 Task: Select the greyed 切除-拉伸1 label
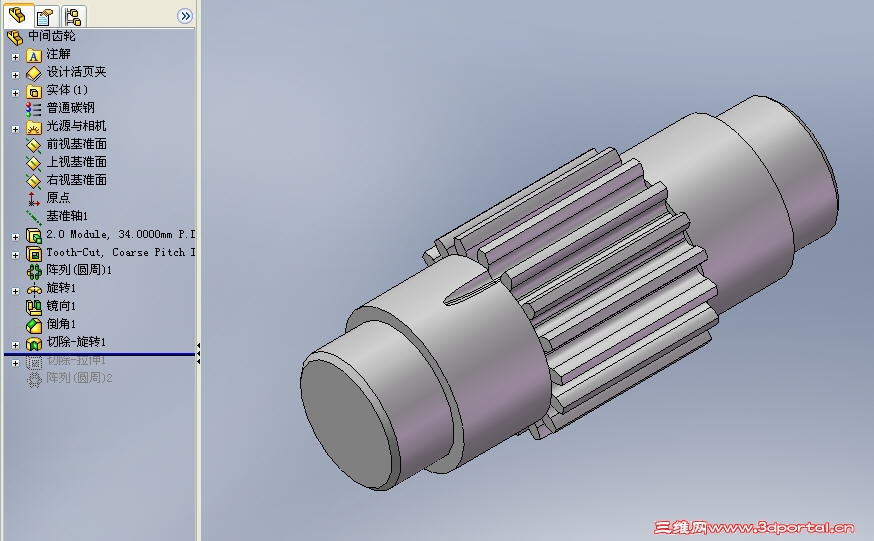[76, 361]
